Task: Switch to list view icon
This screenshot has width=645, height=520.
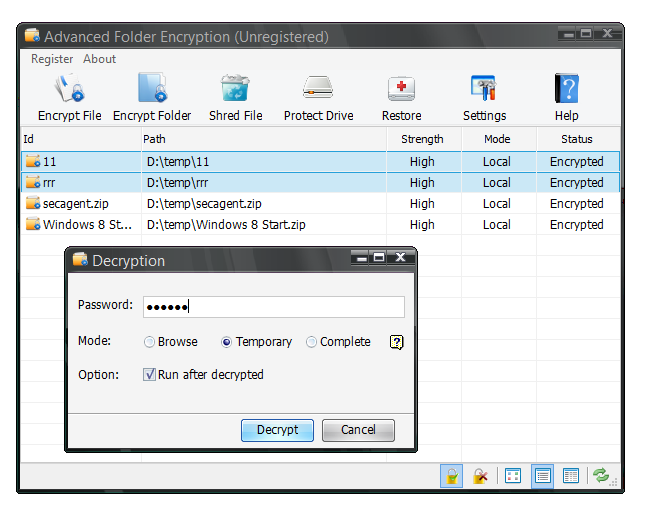Action: pos(542,476)
